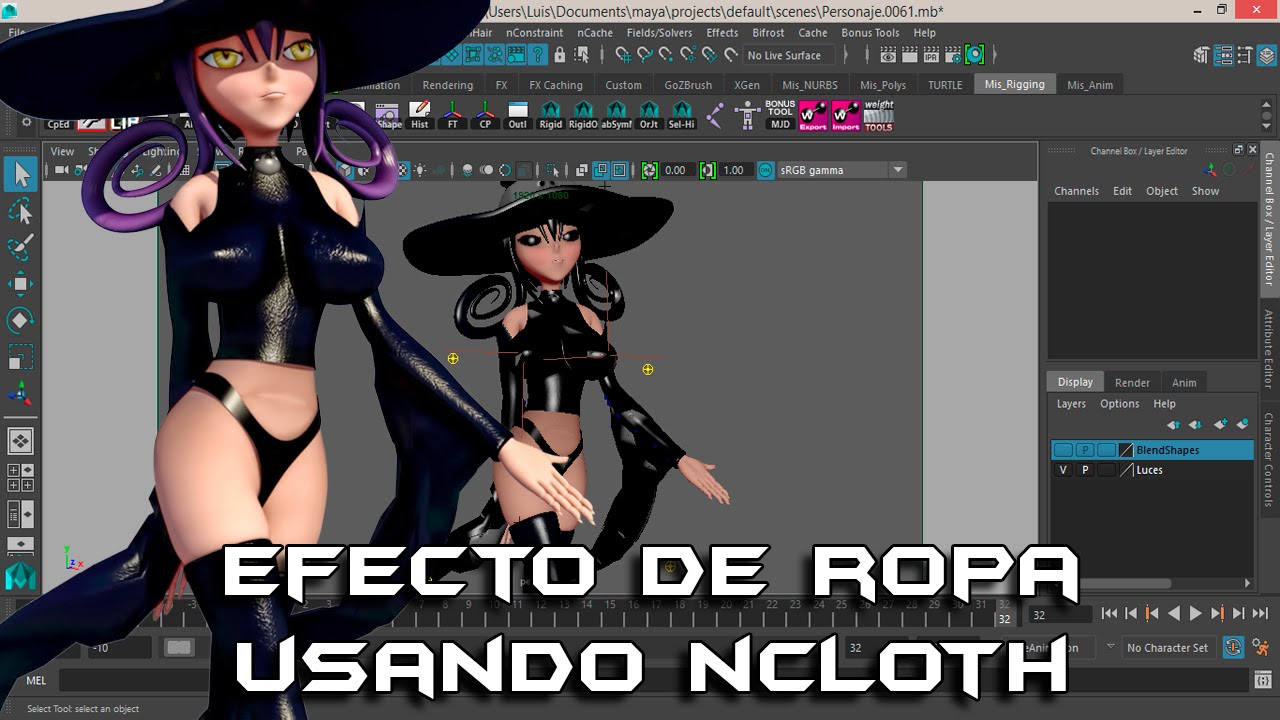Pick the Scale tool

pyautogui.click(x=21, y=357)
